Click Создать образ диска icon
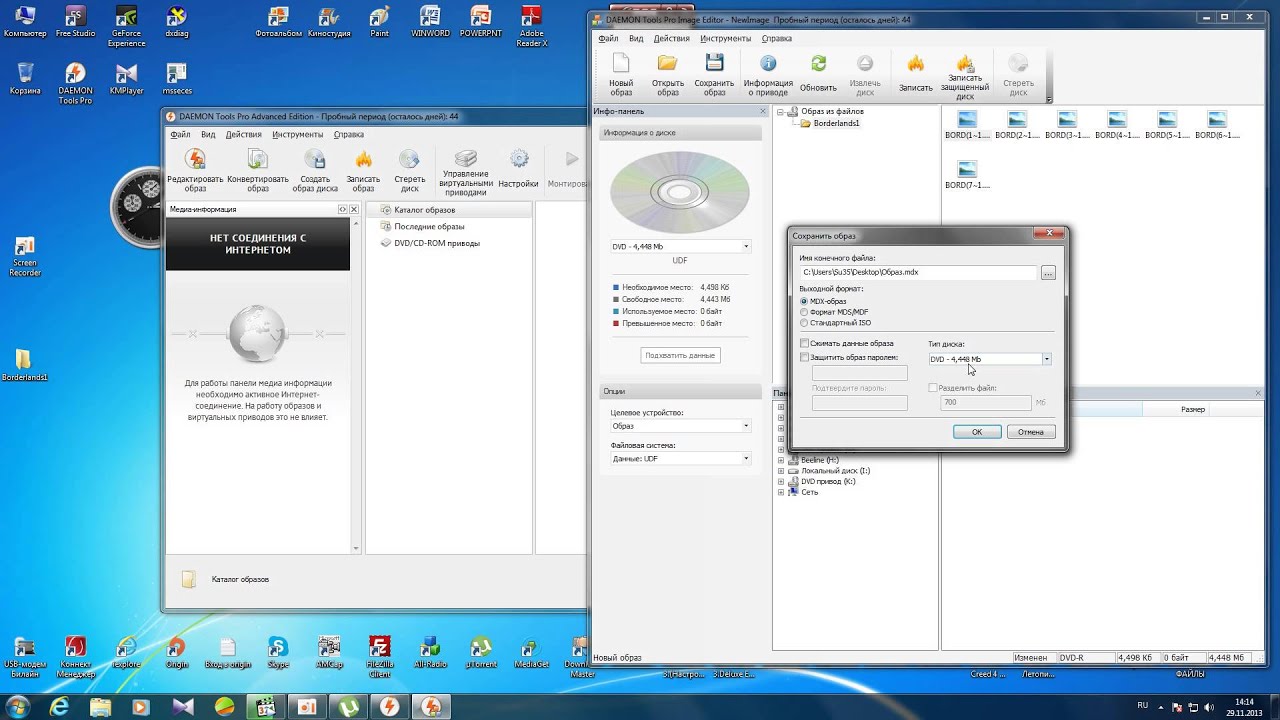1280x720 pixels. 315,171
